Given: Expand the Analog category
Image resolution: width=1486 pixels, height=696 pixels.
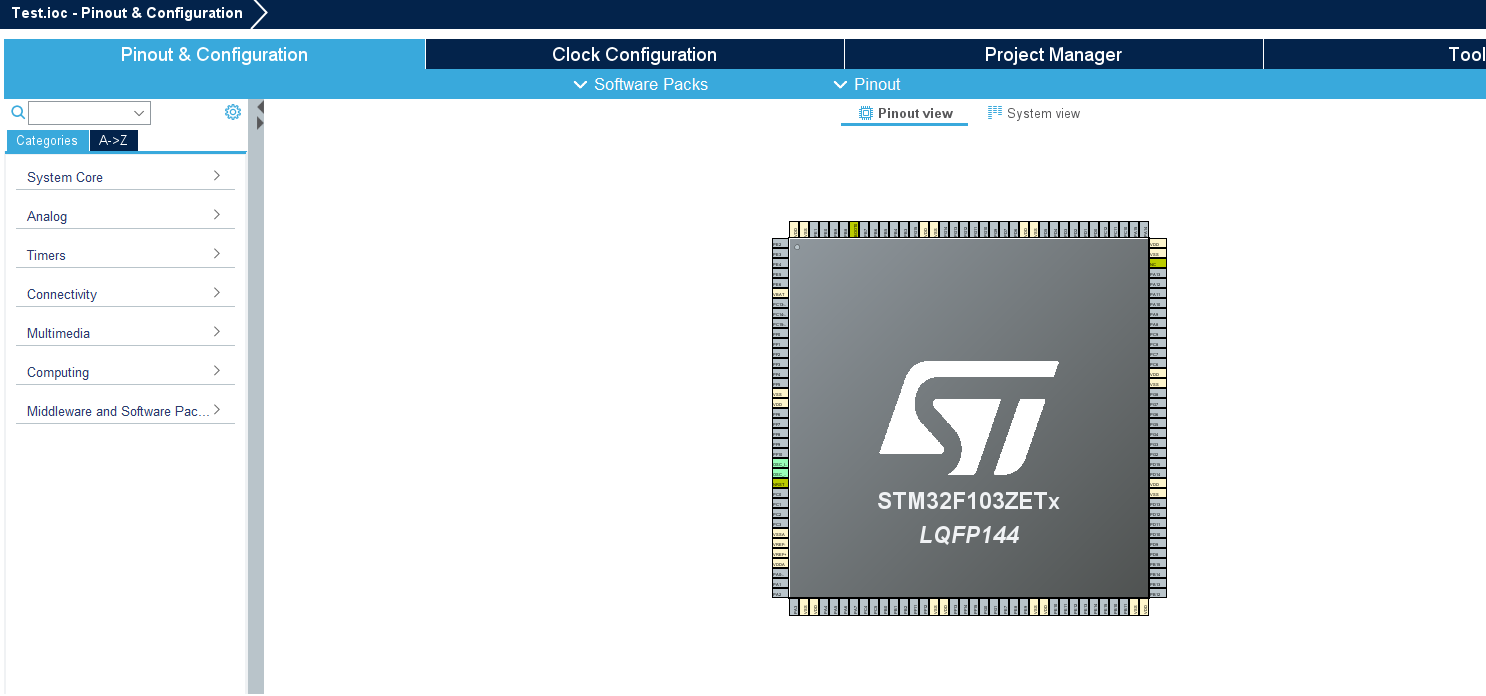Looking at the screenshot, I should [x=125, y=216].
